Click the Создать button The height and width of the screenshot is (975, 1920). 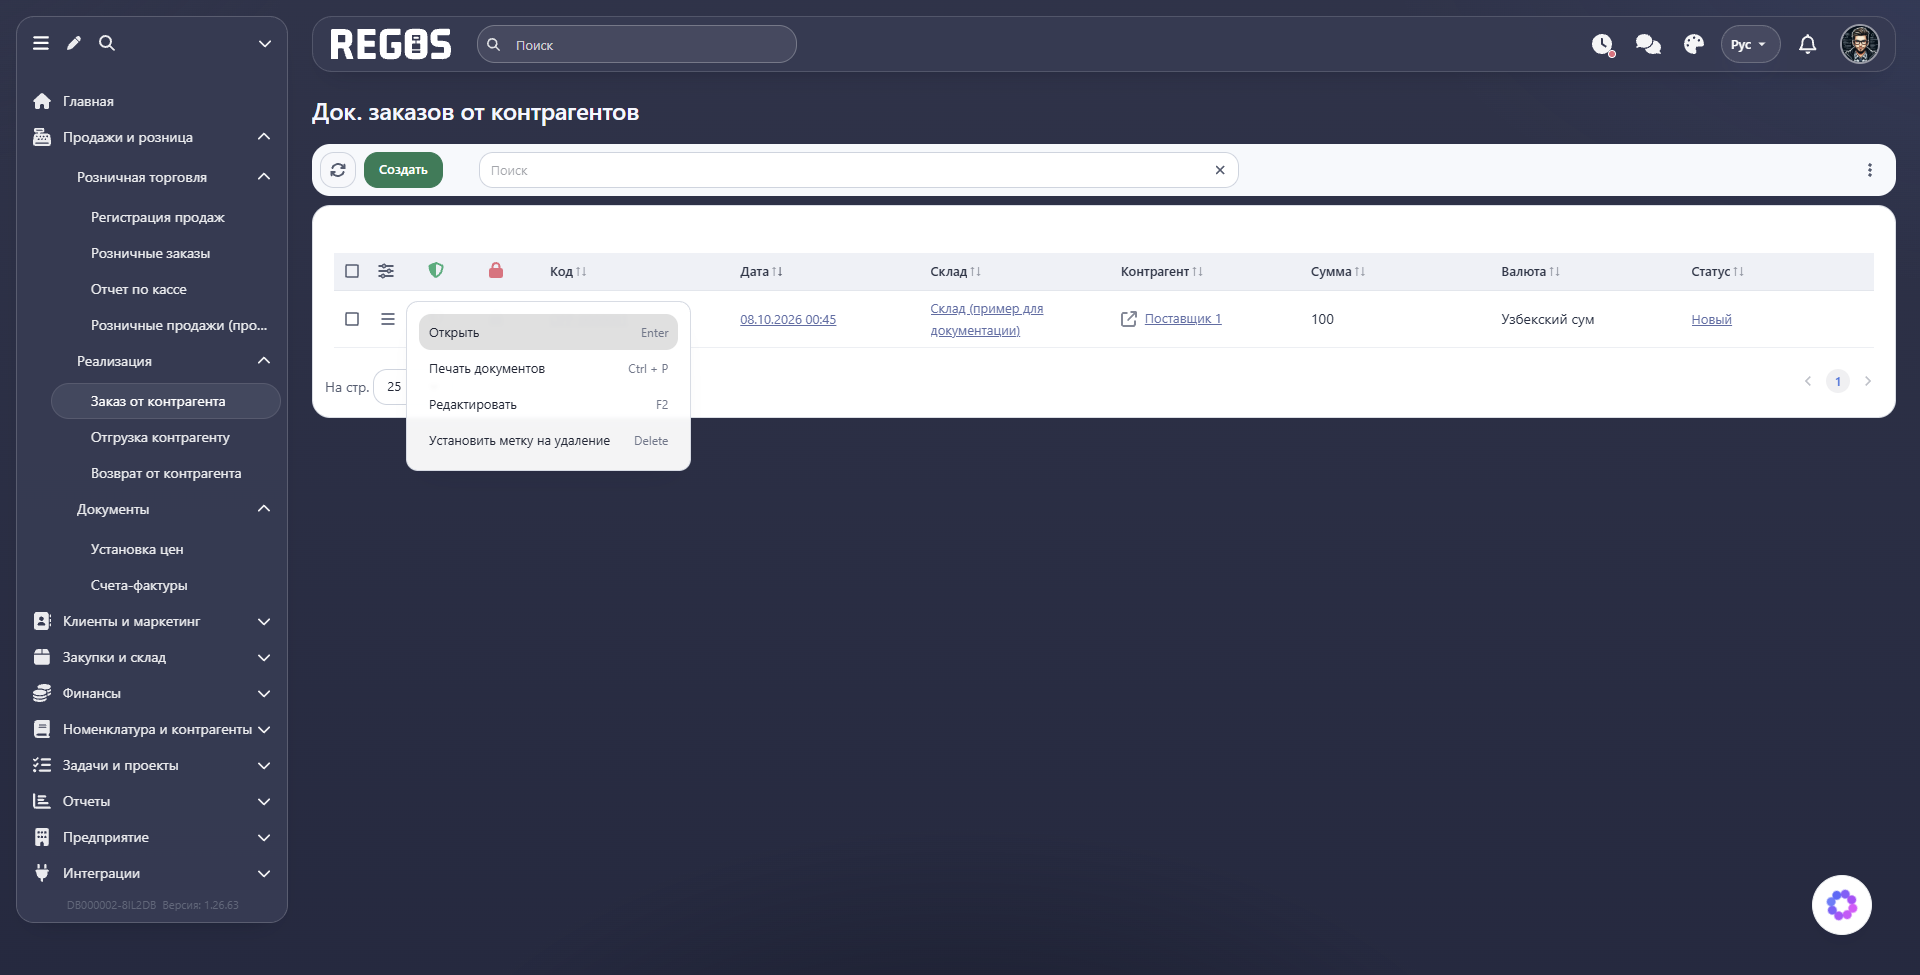pyautogui.click(x=403, y=170)
